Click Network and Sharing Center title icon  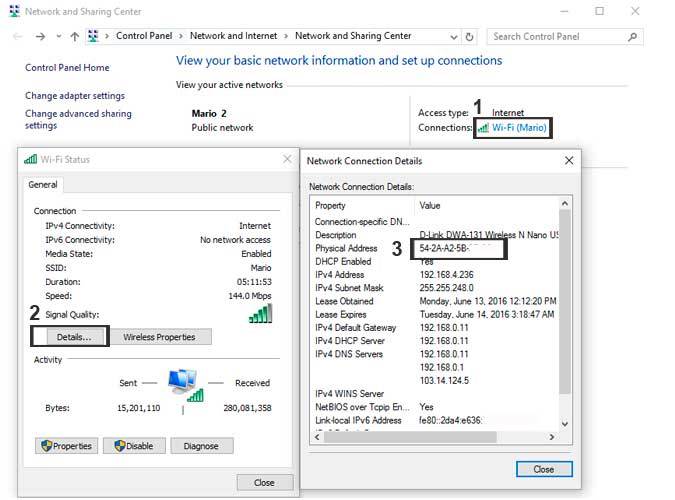(15, 11)
